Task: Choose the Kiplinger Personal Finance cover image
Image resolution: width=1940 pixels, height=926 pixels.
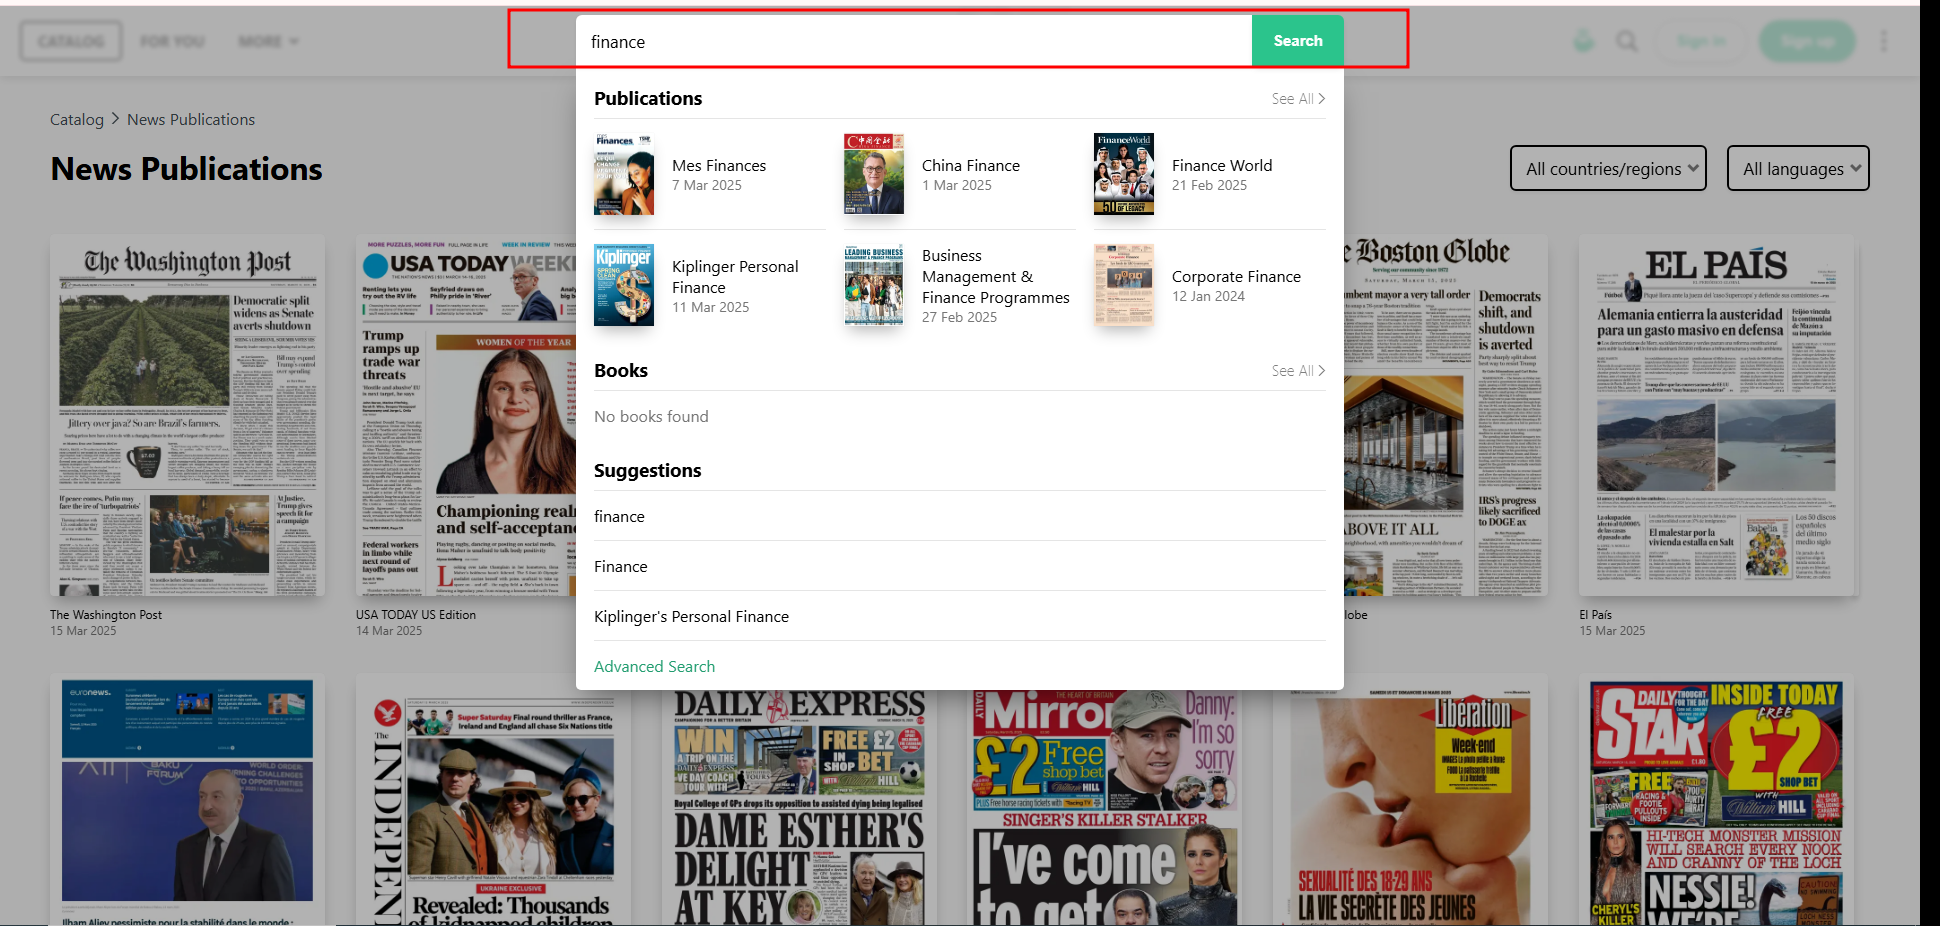Action: coord(624,286)
